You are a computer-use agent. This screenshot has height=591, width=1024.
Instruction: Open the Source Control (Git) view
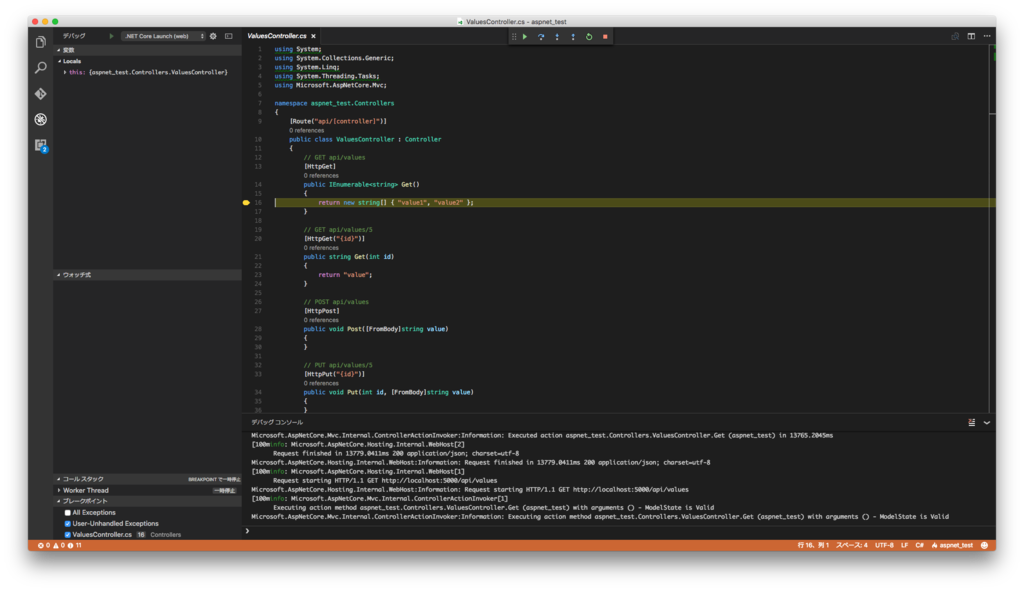40,94
